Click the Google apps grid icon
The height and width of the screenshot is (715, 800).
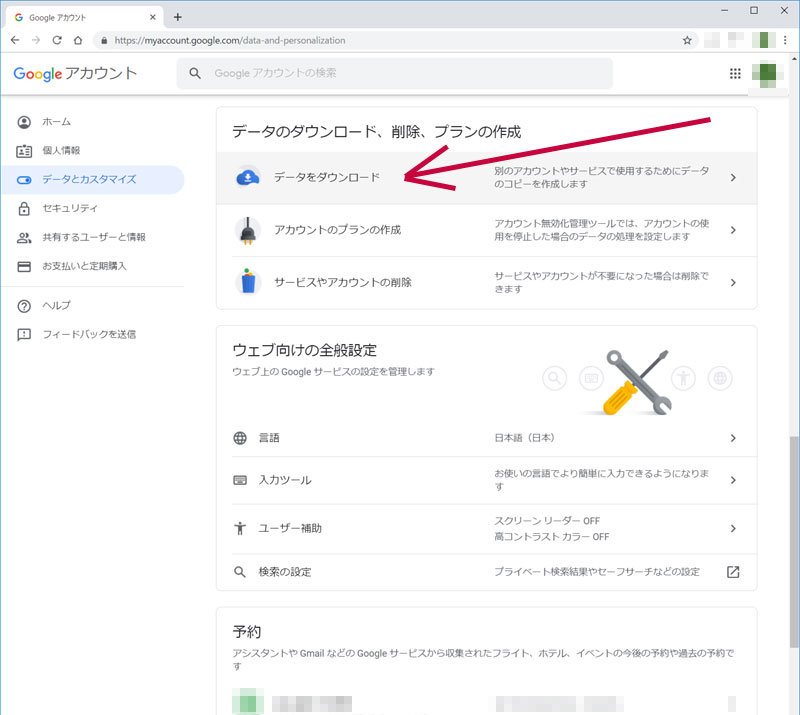click(x=735, y=73)
